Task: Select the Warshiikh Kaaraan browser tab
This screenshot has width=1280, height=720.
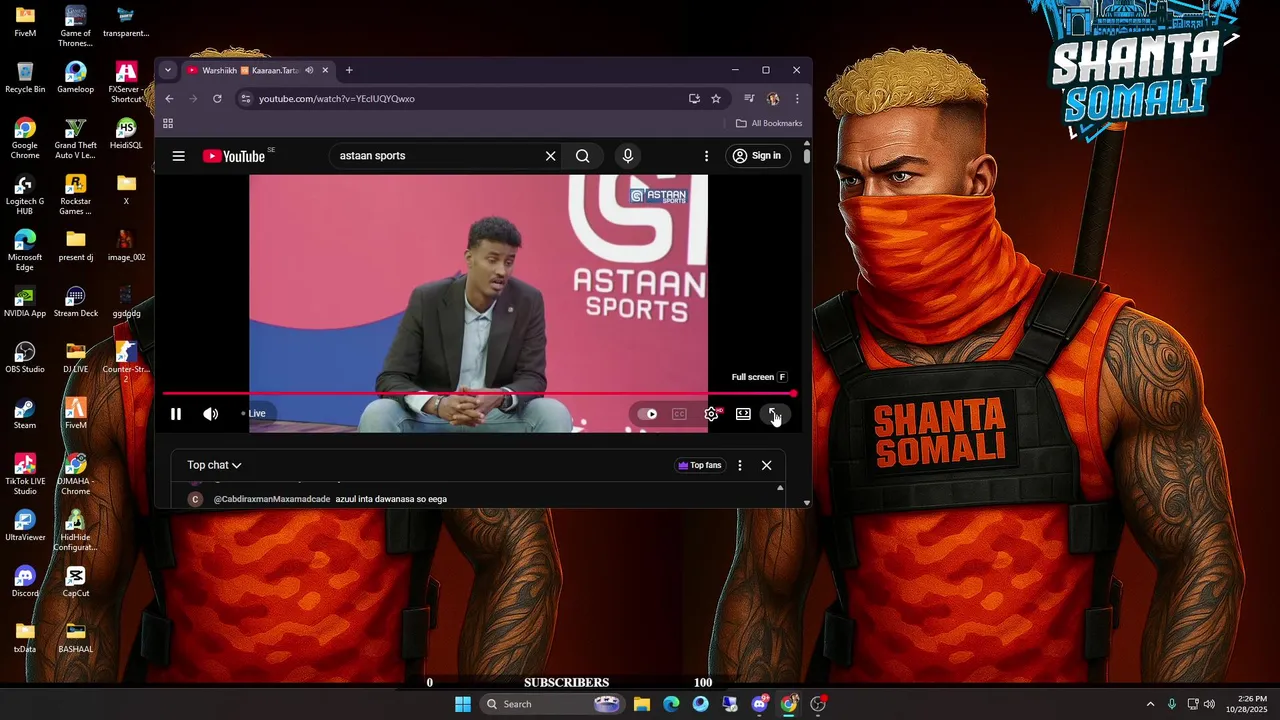Action: pos(251,70)
